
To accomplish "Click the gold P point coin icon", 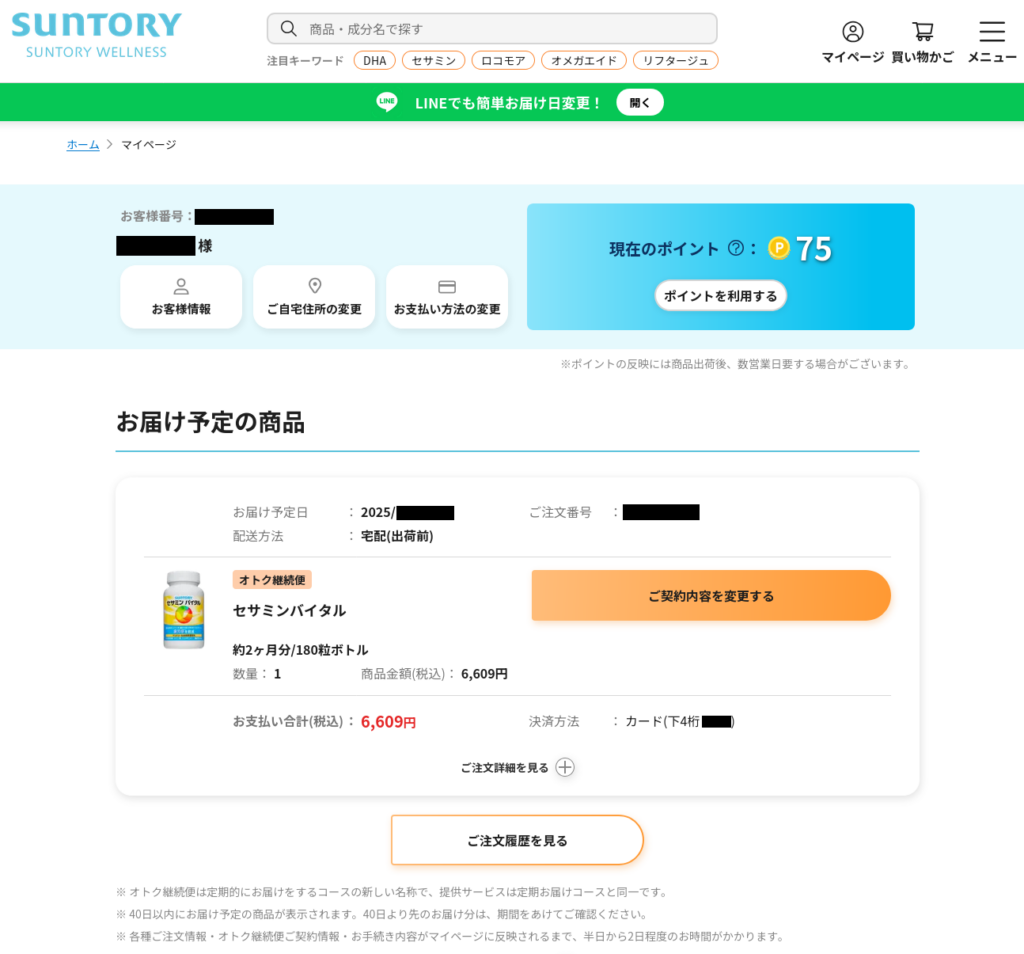I will (779, 248).
